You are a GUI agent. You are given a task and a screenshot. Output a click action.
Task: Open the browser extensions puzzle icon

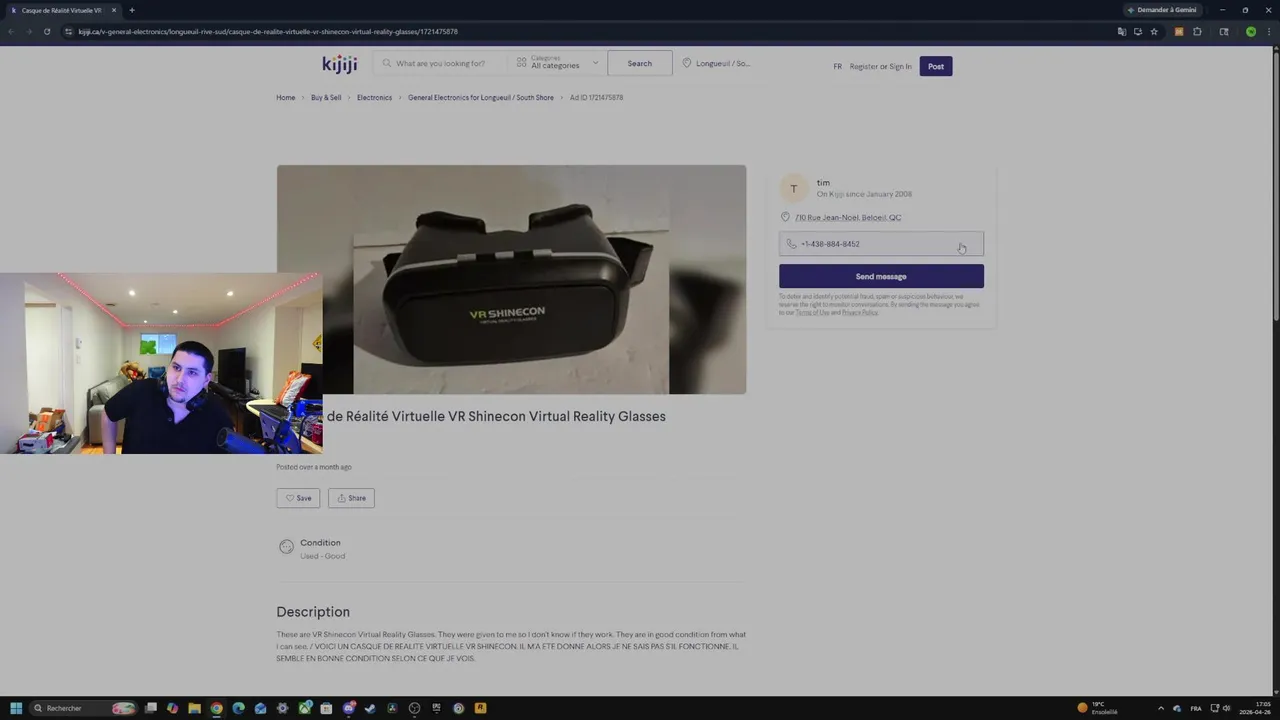point(1197,31)
